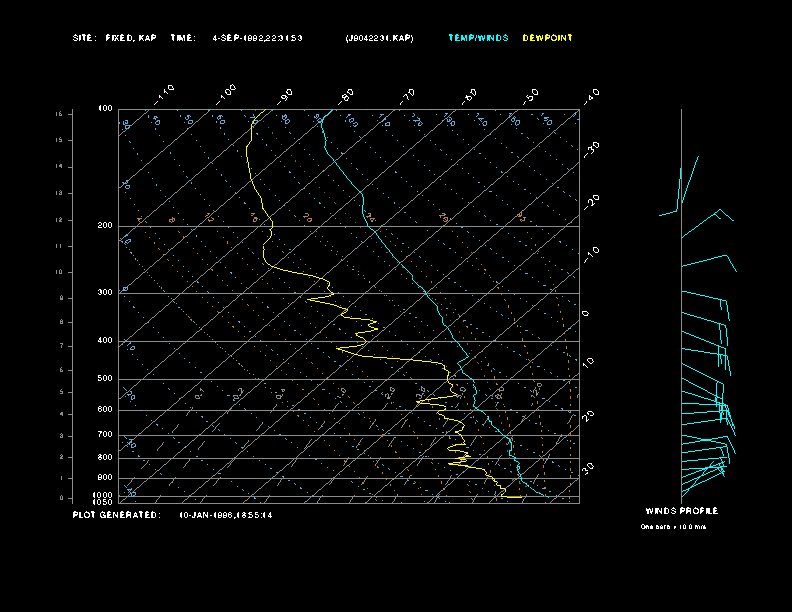Image resolution: width=792 pixels, height=612 pixels.
Task: Click the 0 right-edge temperature label
Action: point(585,314)
